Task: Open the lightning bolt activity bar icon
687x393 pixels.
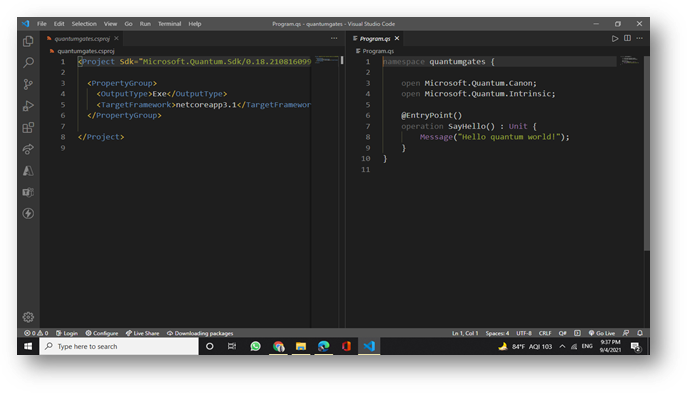Action: tap(28, 213)
